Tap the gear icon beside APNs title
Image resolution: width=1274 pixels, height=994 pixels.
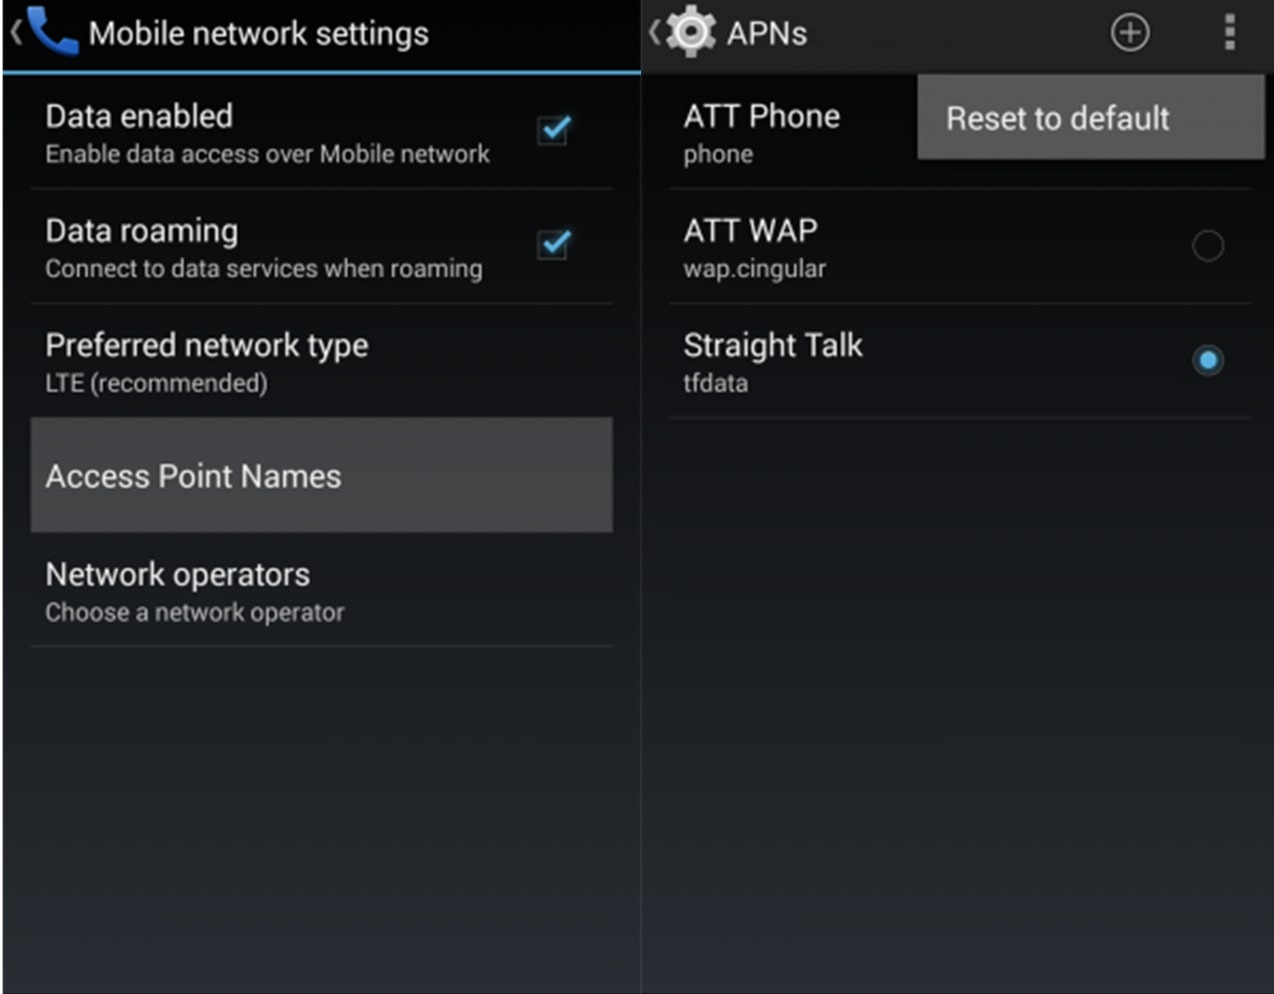point(691,32)
